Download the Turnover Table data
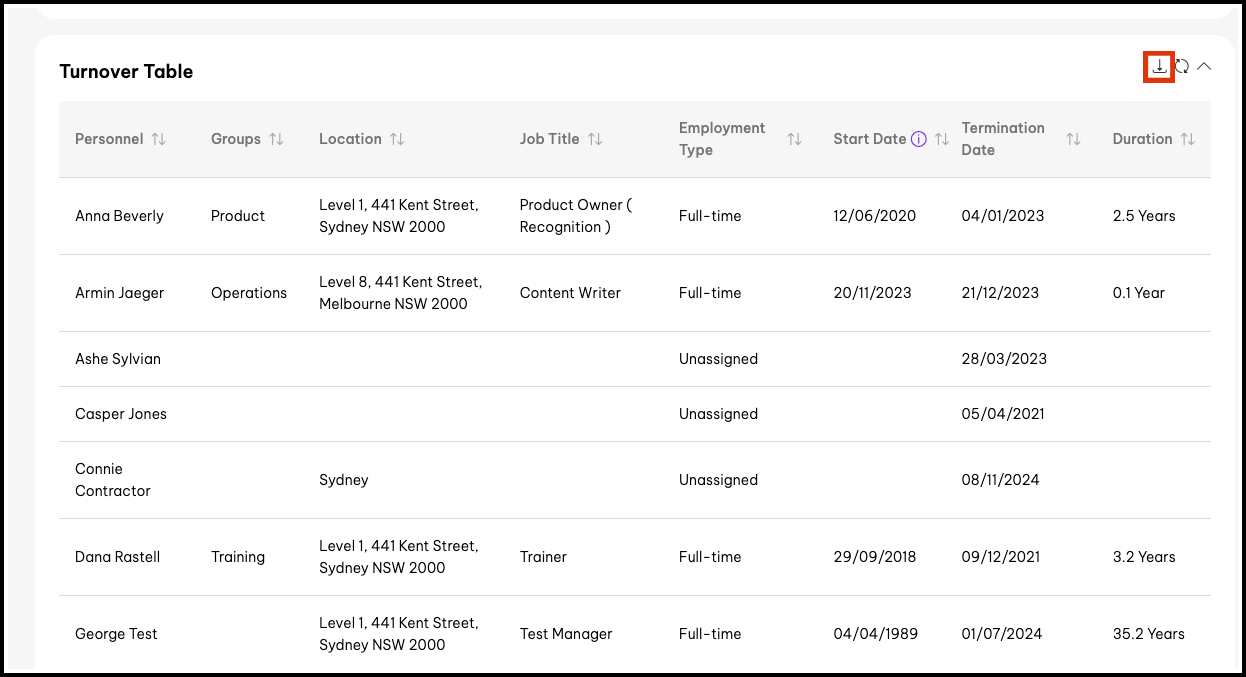Viewport: 1246px width, 677px height. pyautogui.click(x=1158, y=67)
